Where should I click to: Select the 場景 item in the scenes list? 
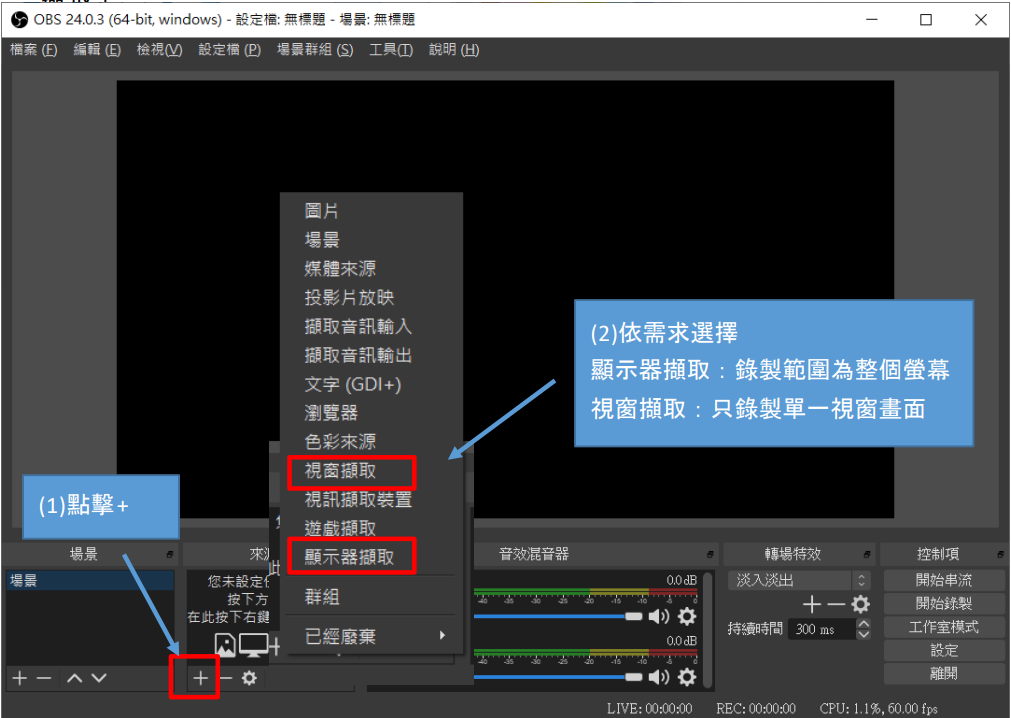(90, 580)
